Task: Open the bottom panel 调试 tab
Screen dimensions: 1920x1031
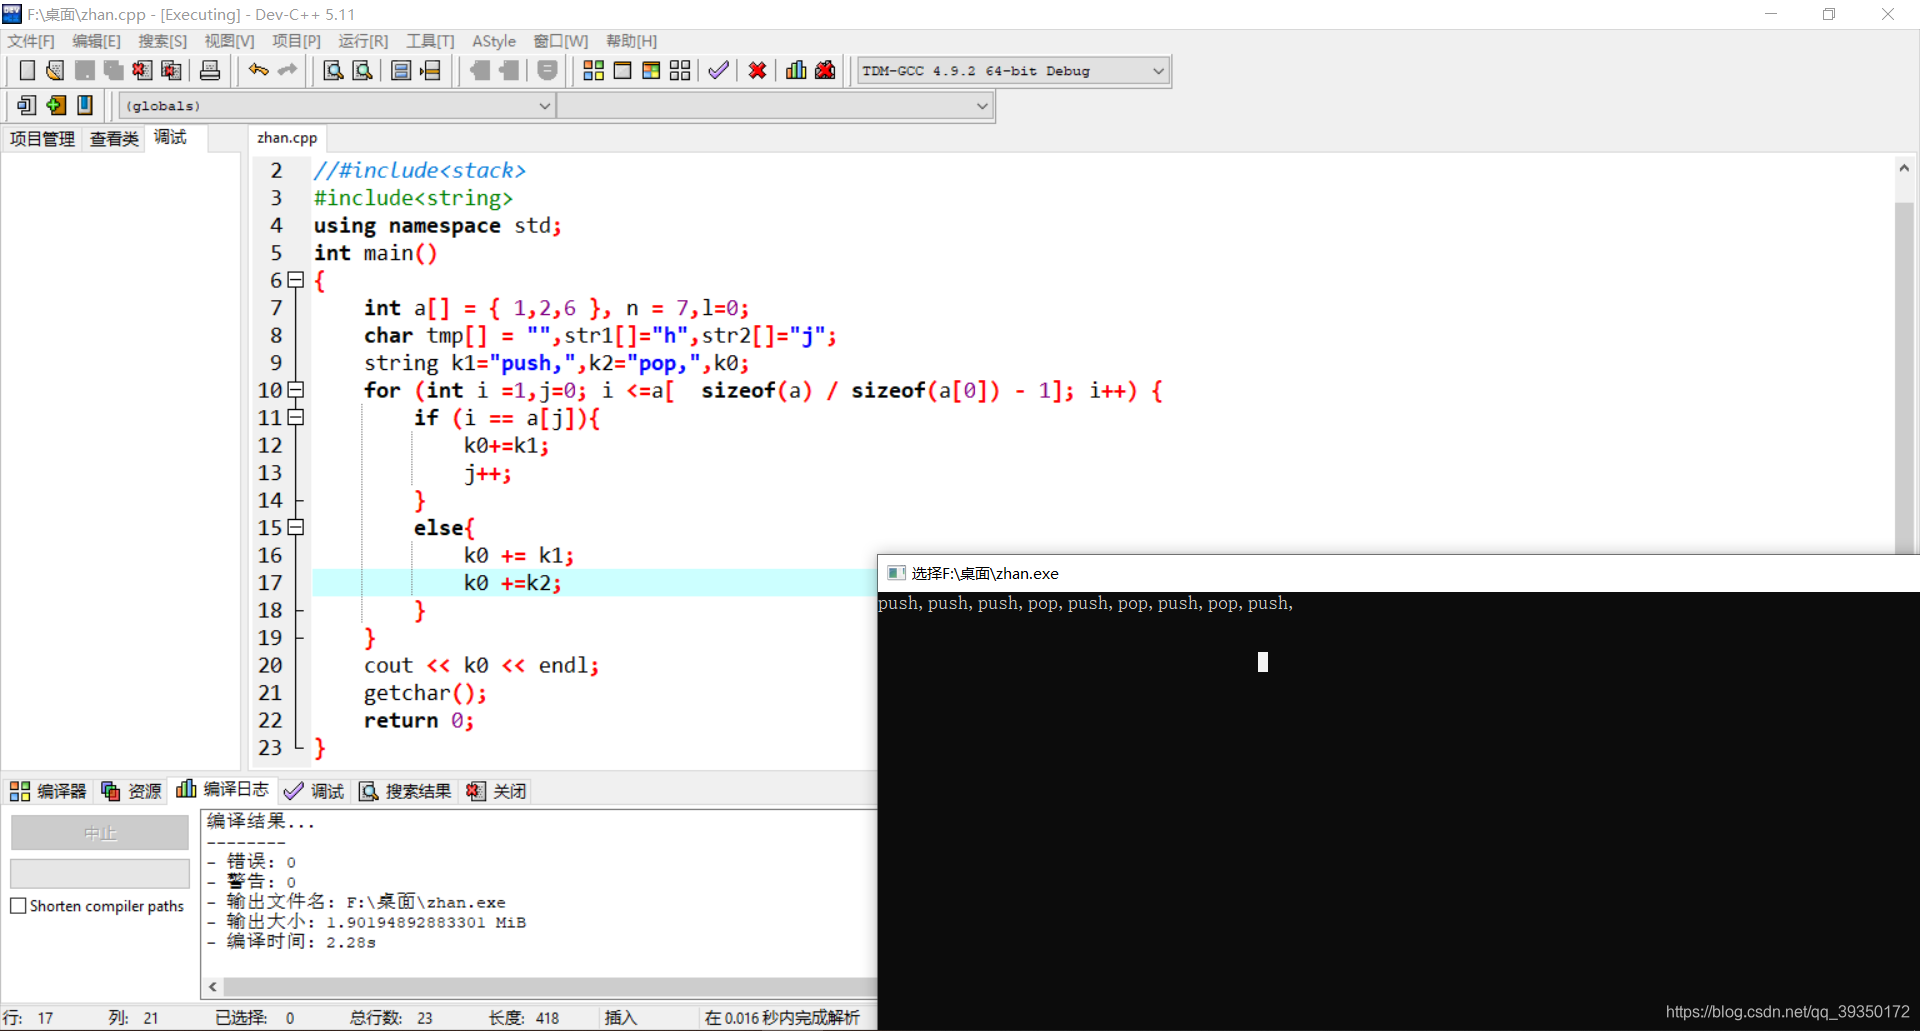Action: (314, 791)
